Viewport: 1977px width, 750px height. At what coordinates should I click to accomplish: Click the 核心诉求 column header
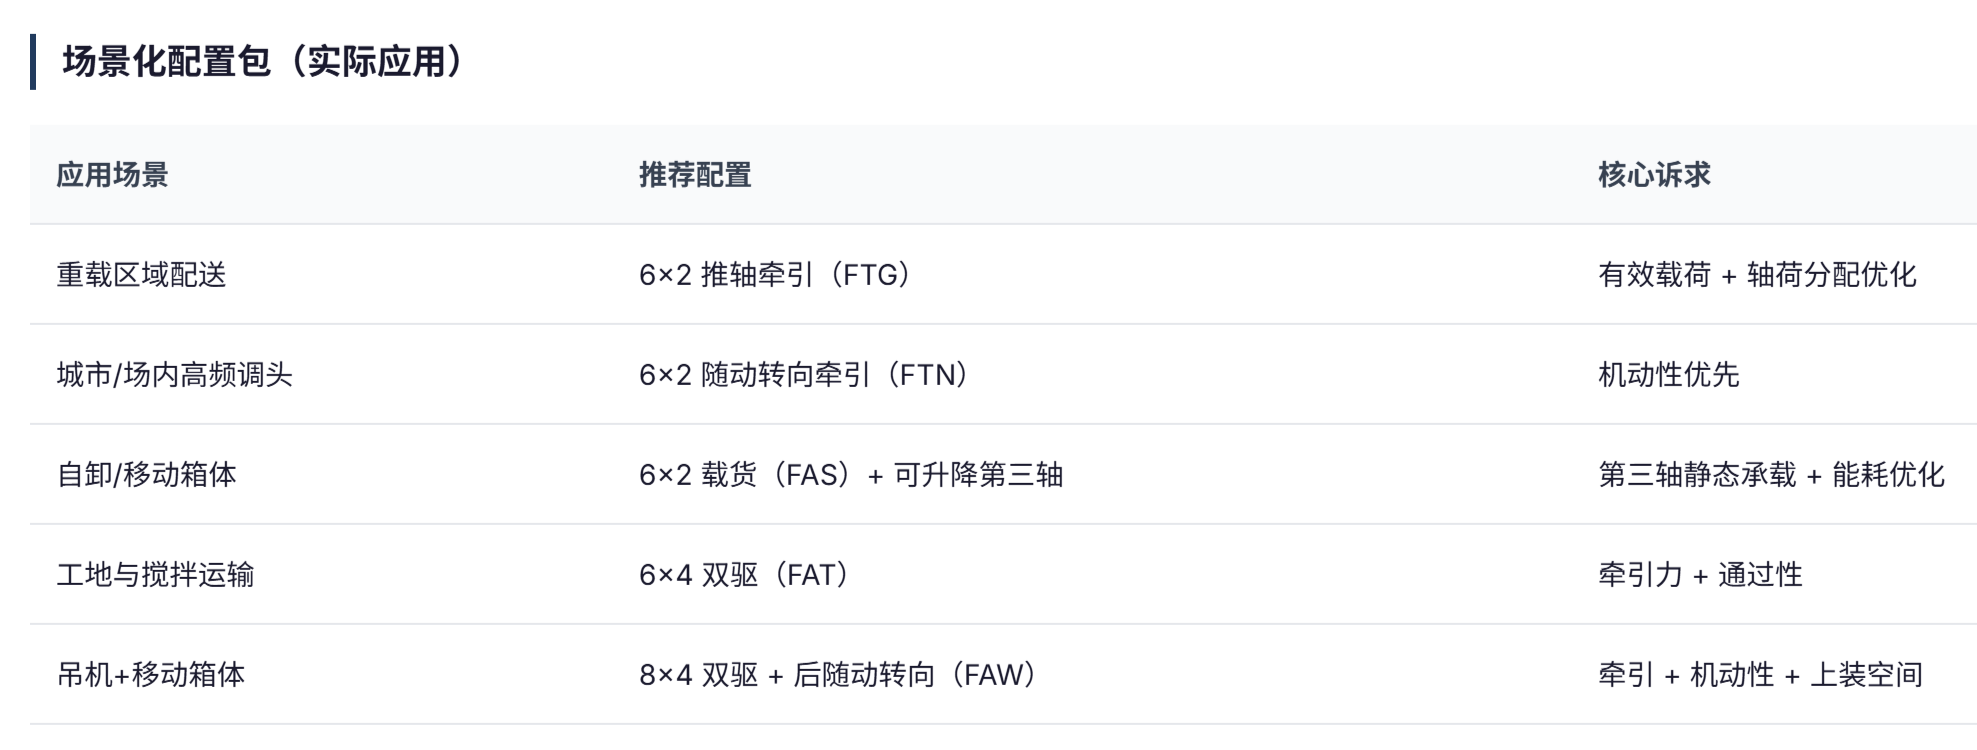point(1654,175)
